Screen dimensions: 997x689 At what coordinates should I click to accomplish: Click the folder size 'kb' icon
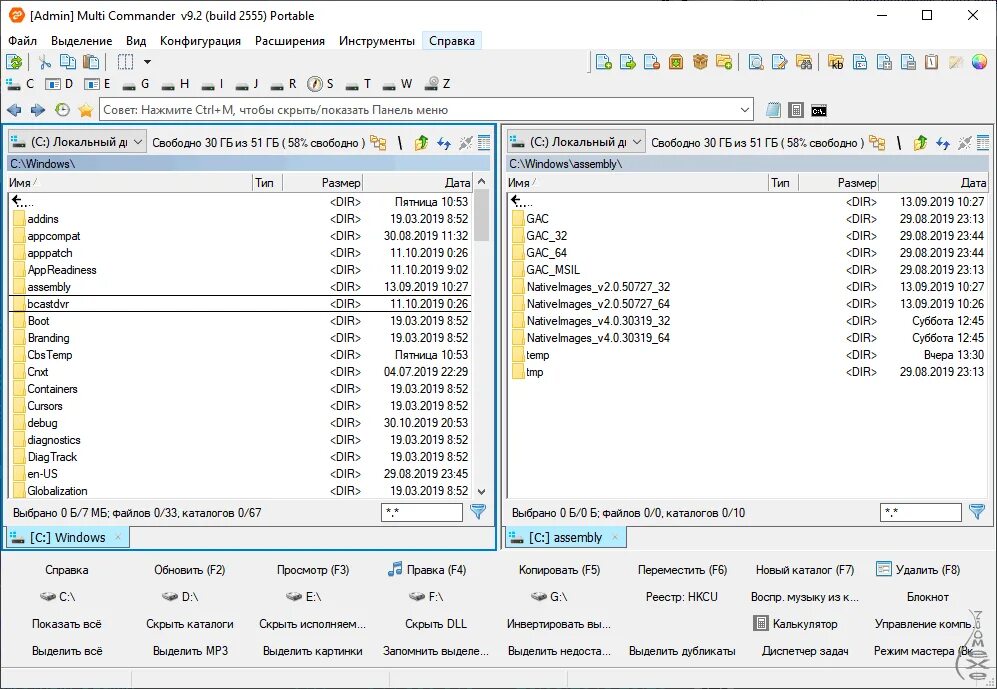836,62
